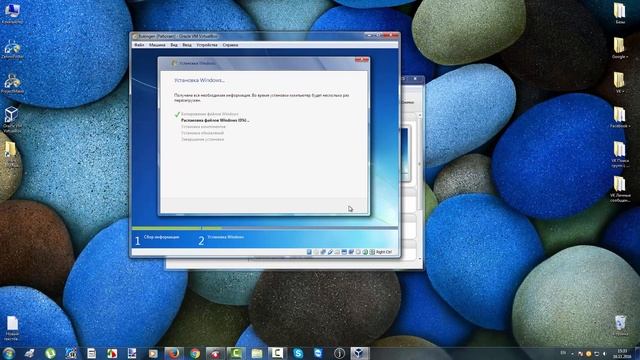This screenshot has width=640, height=360.
Task: Open the green Camtasia icon in taskbar
Action: [236, 353]
